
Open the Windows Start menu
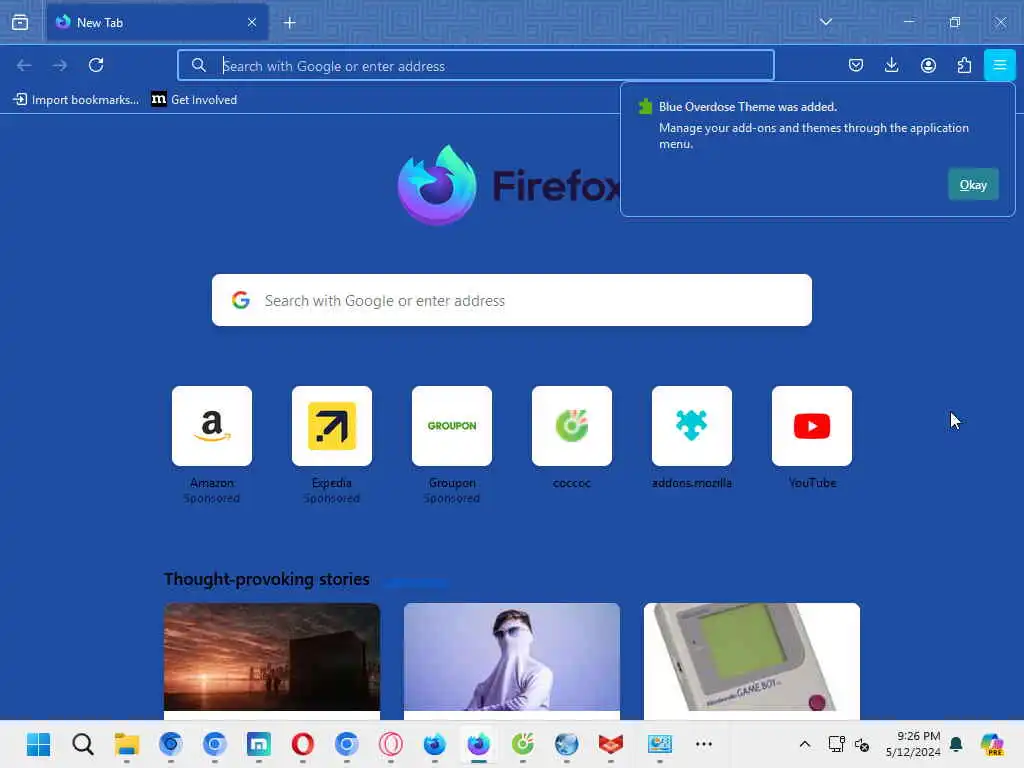click(39, 744)
